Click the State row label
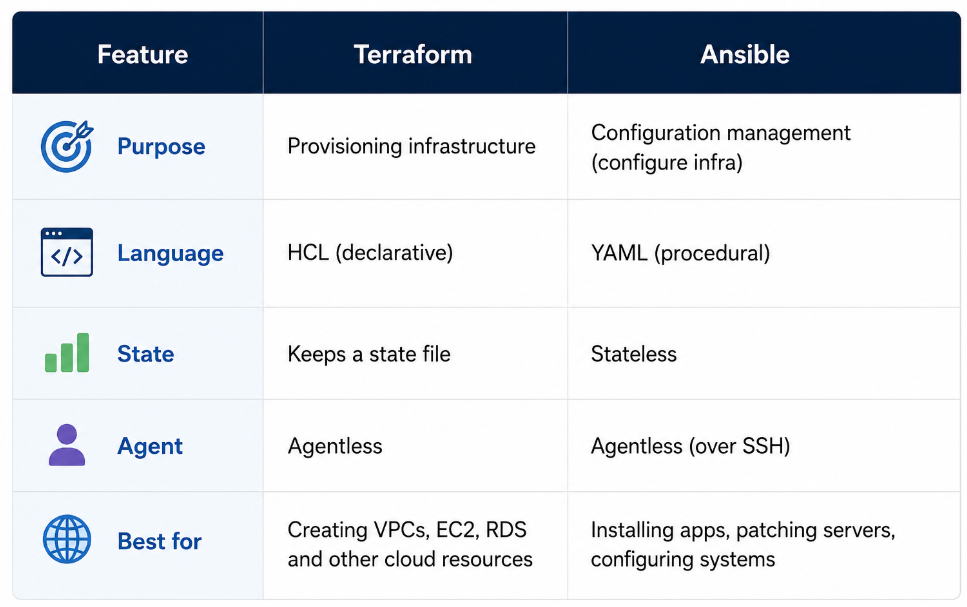Viewport: 967px width, 607px height. click(x=146, y=354)
